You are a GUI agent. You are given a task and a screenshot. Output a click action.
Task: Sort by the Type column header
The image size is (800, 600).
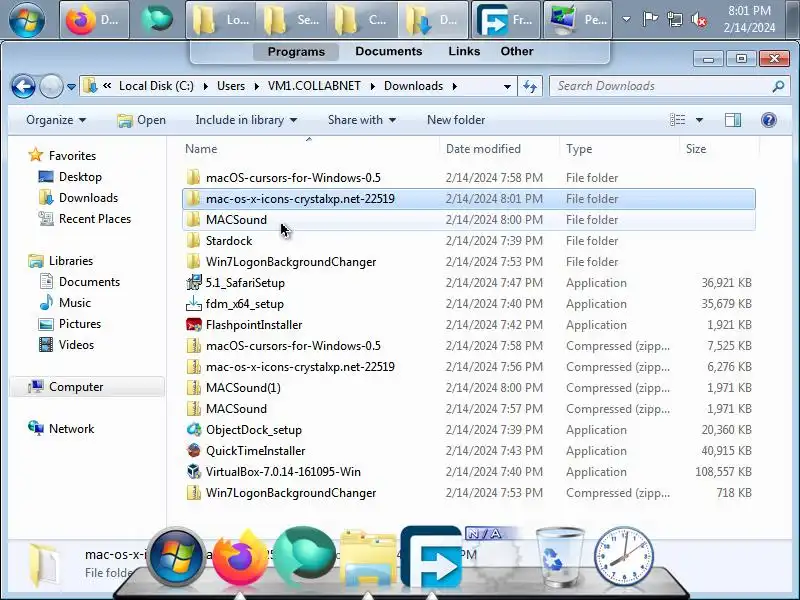pos(619,148)
